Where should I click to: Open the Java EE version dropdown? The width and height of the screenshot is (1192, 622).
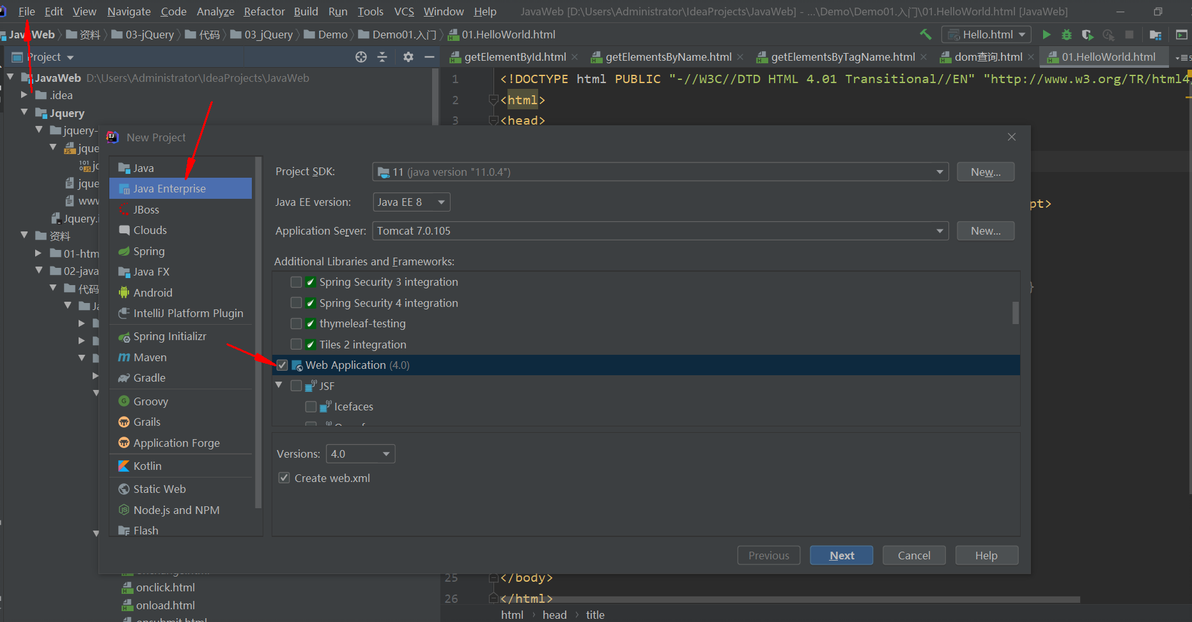pyautogui.click(x=411, y=202)
